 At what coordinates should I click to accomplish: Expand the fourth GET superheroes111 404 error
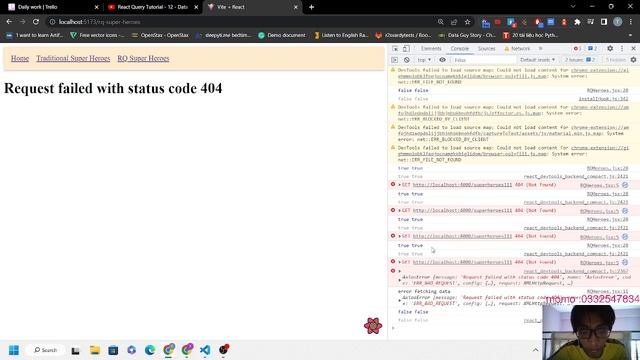[400, 262]
